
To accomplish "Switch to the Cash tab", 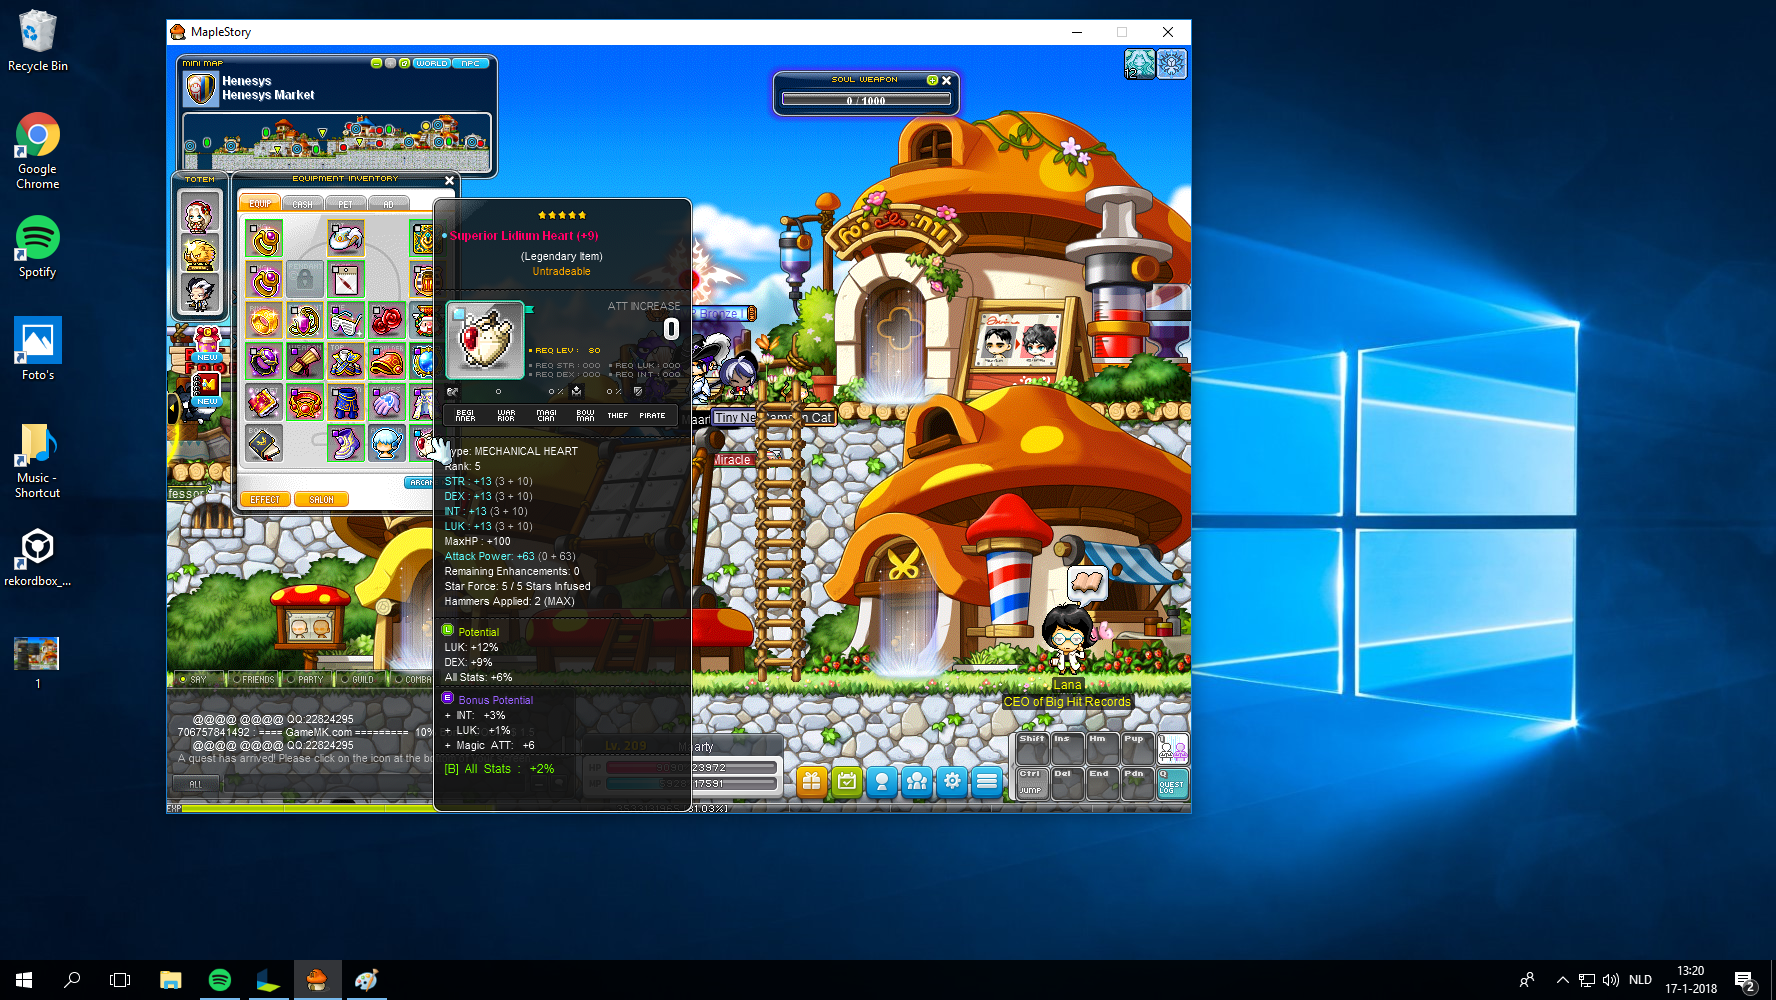I will pyautogui.click(x=303, y=203).
